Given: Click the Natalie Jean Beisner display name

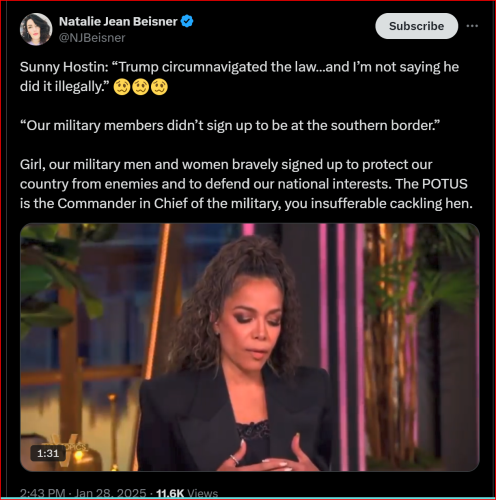Looking at the screenshot, I should tap(118, 21).
